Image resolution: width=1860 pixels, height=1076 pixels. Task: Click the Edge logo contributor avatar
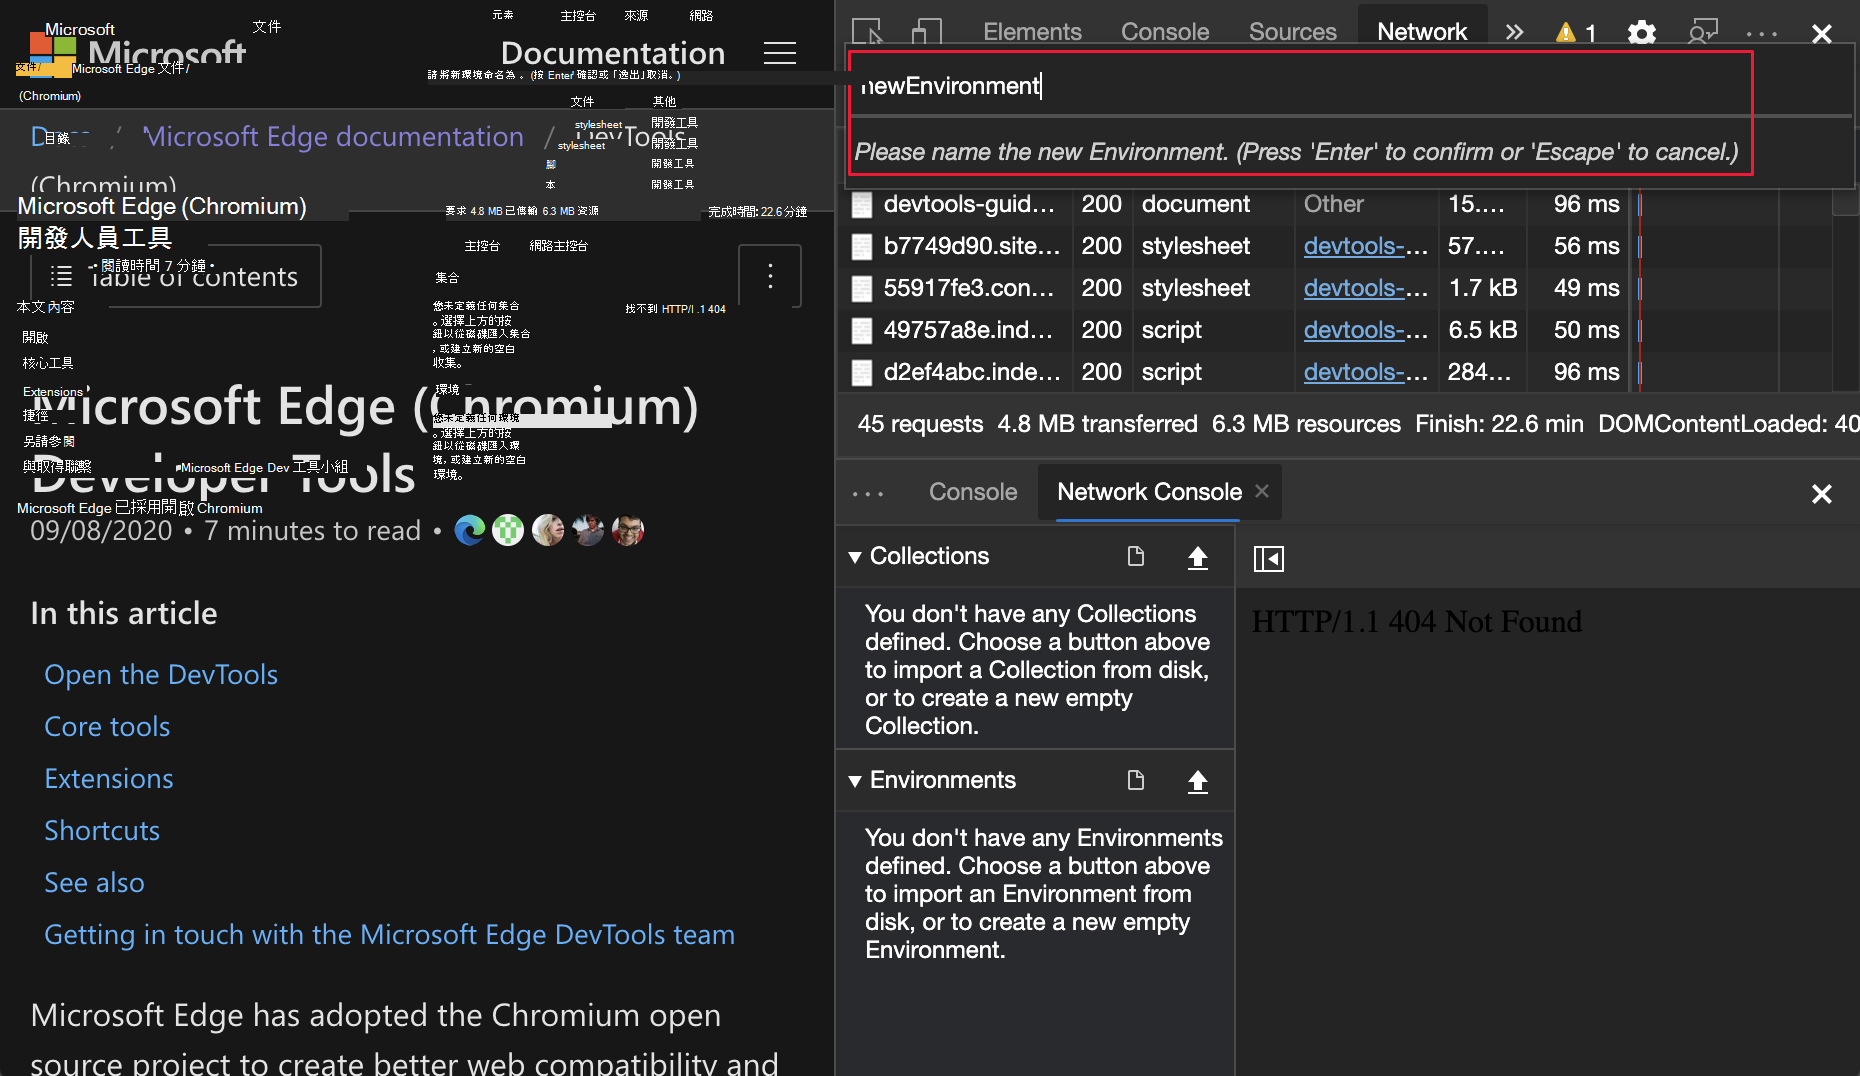tap(469, 530)
